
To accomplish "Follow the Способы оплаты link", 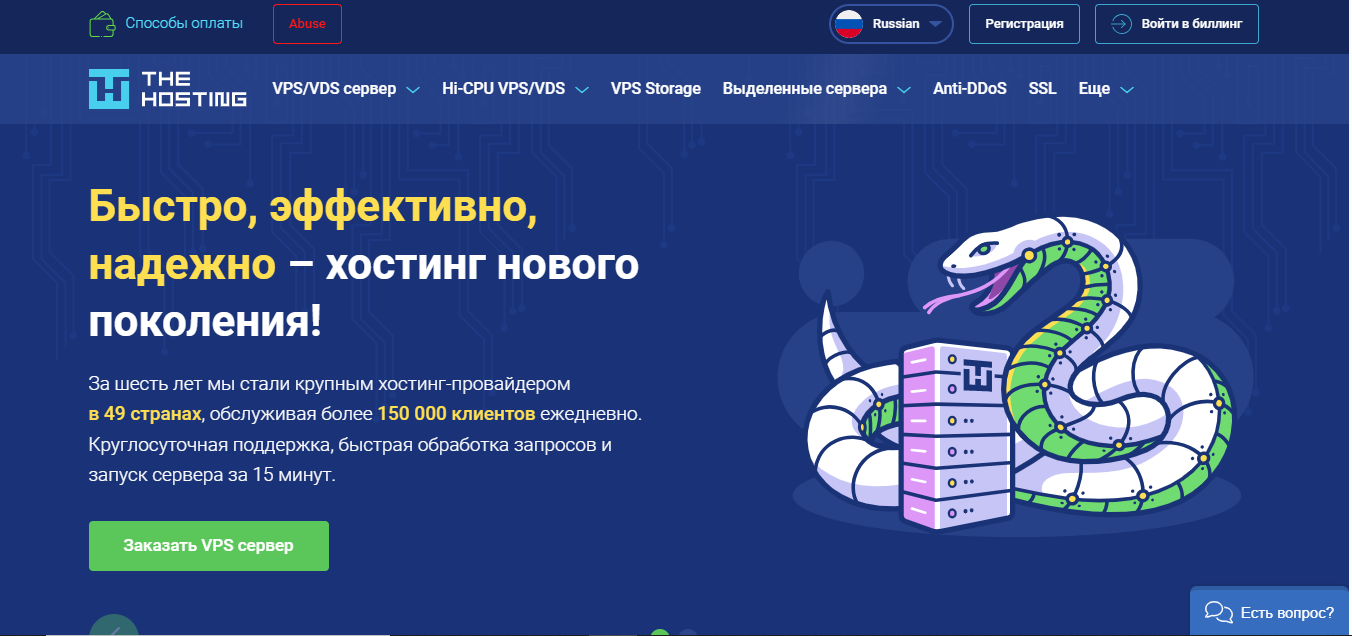I will tap(183, 23).
